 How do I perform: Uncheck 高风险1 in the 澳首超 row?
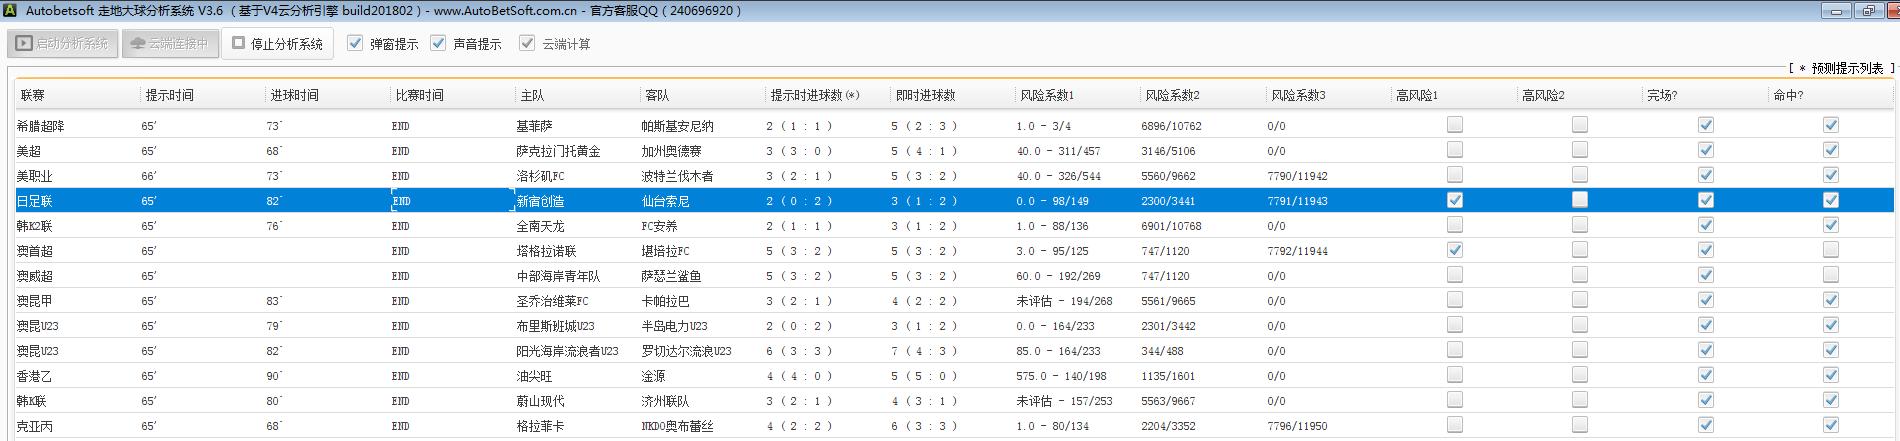pos(1455,250)
